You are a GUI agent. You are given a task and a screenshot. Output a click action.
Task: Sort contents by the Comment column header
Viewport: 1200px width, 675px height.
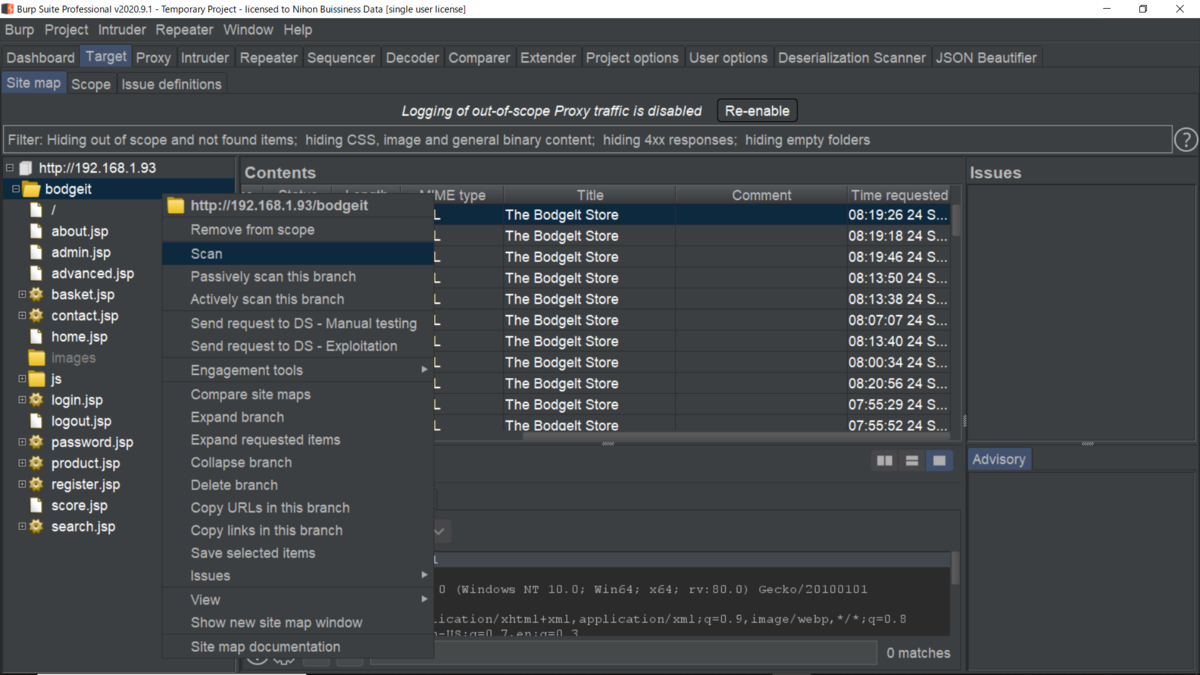coord(761,195)
